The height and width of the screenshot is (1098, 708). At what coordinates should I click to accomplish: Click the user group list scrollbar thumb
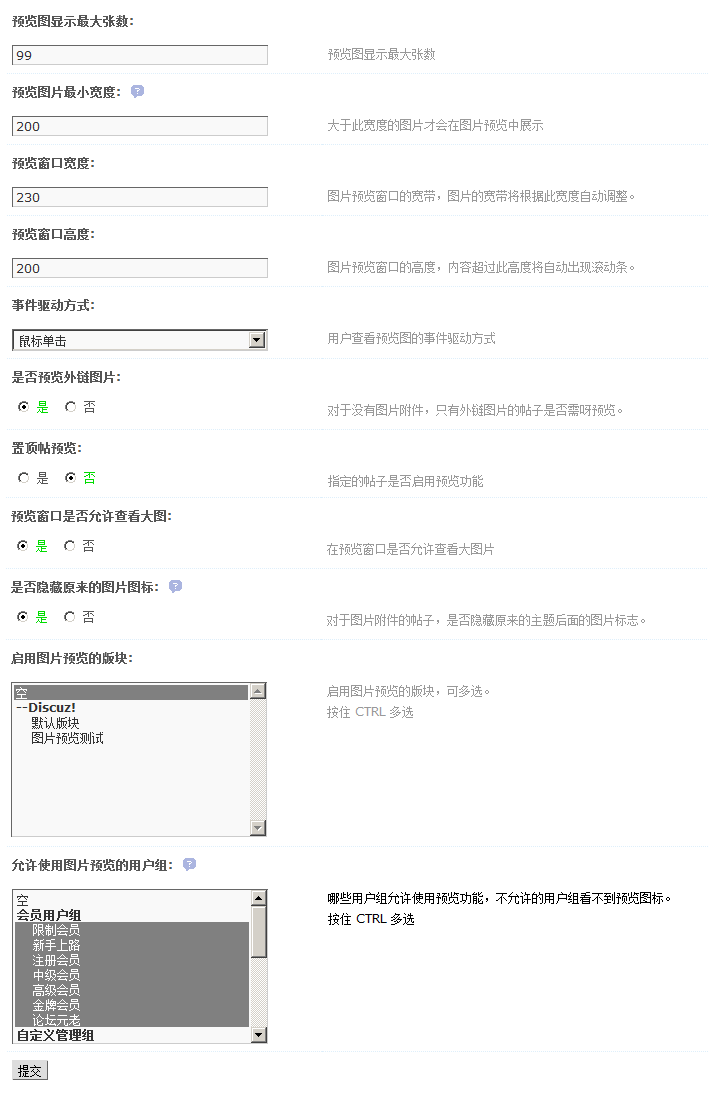(x=258, y=932)
